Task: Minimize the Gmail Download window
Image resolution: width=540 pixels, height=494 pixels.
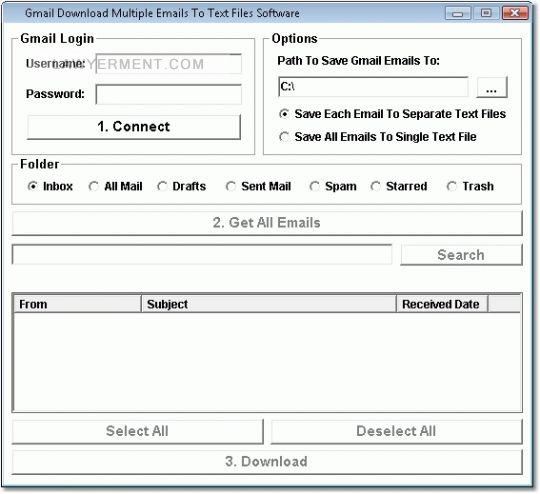Action: point(457,13)
